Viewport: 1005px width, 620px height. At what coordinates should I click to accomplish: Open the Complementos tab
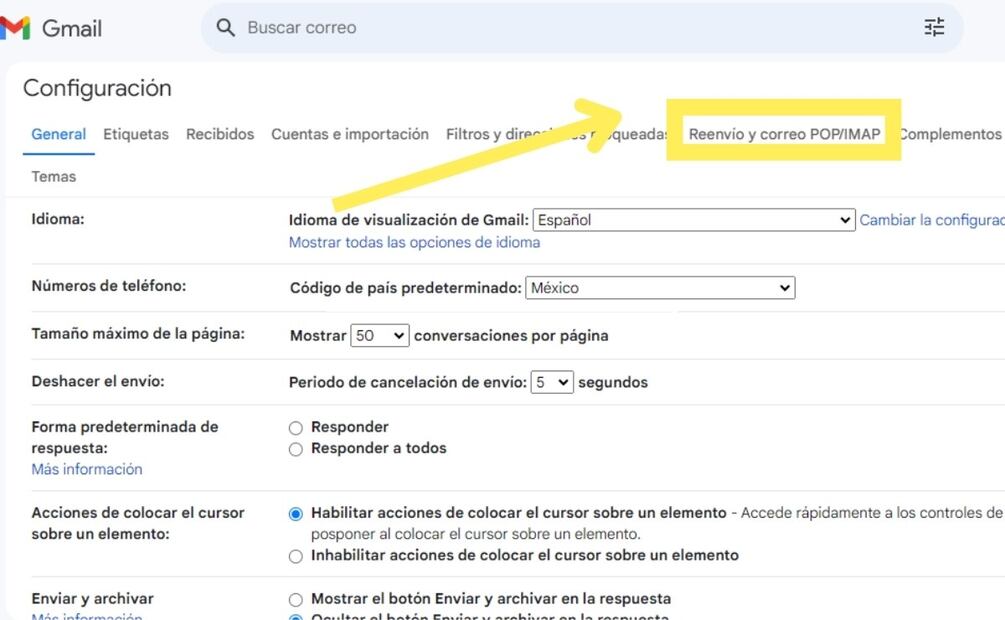(950, 134)
